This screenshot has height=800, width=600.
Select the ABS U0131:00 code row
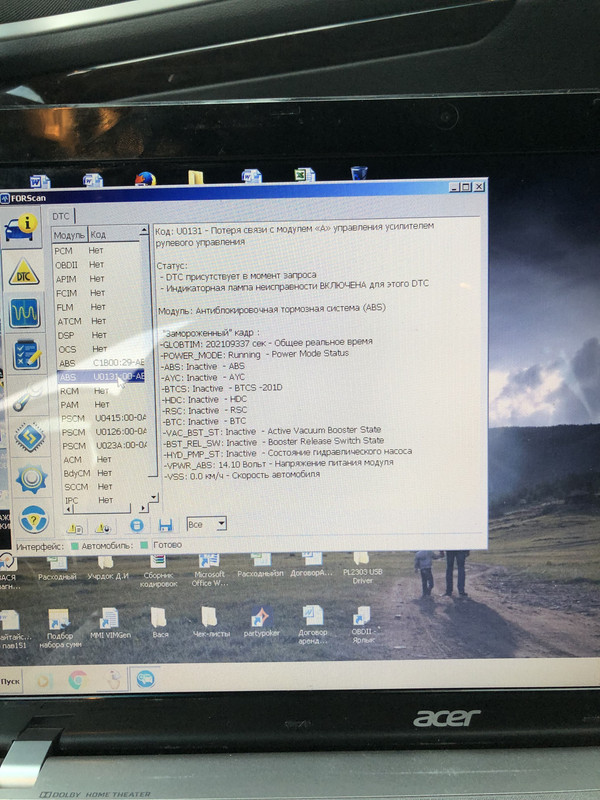[x=102, y=377]
